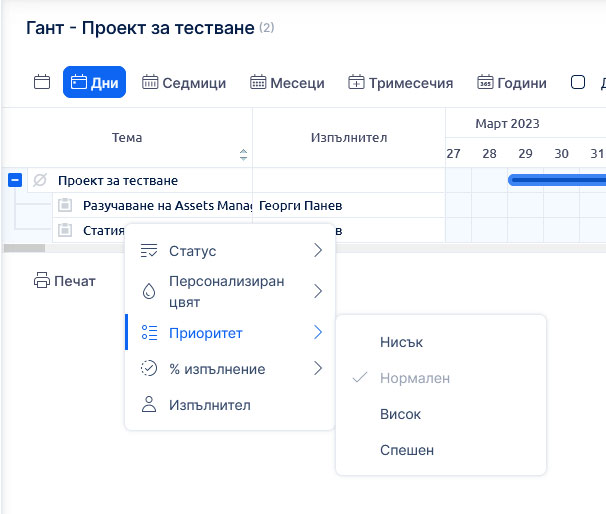
Task: Click the blue Gantt bar of the project
Action: point(557,180)
